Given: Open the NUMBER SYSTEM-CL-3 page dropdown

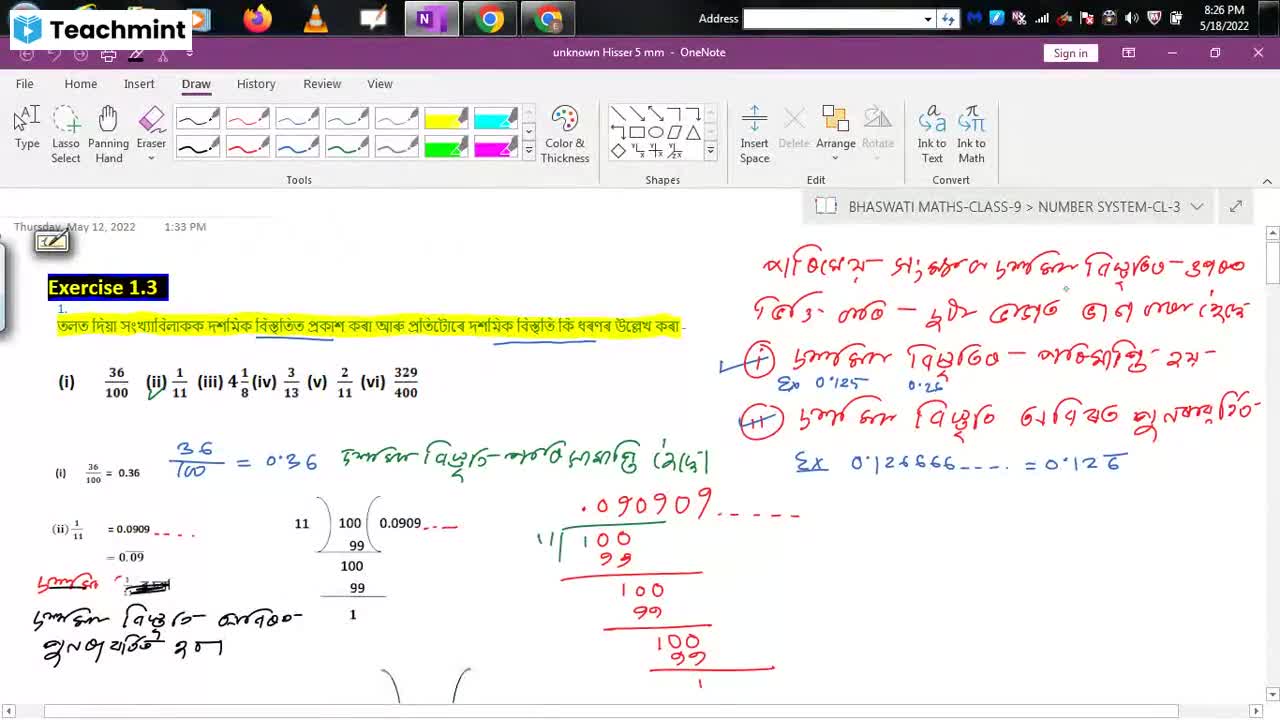Looking at the screenshot, I should point(1197,206).
